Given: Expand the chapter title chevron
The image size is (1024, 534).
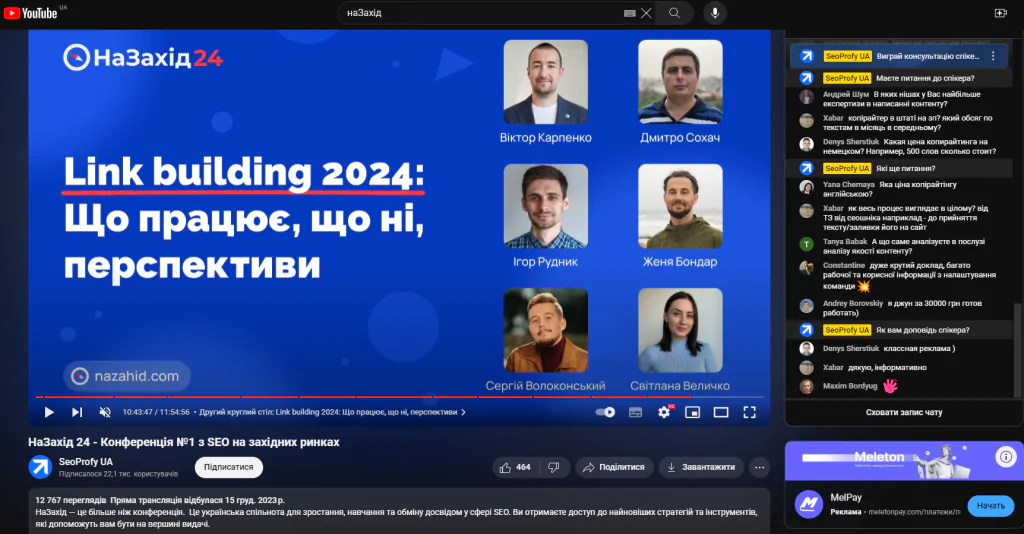Looking at the screenshot, I should pos(463,412).
